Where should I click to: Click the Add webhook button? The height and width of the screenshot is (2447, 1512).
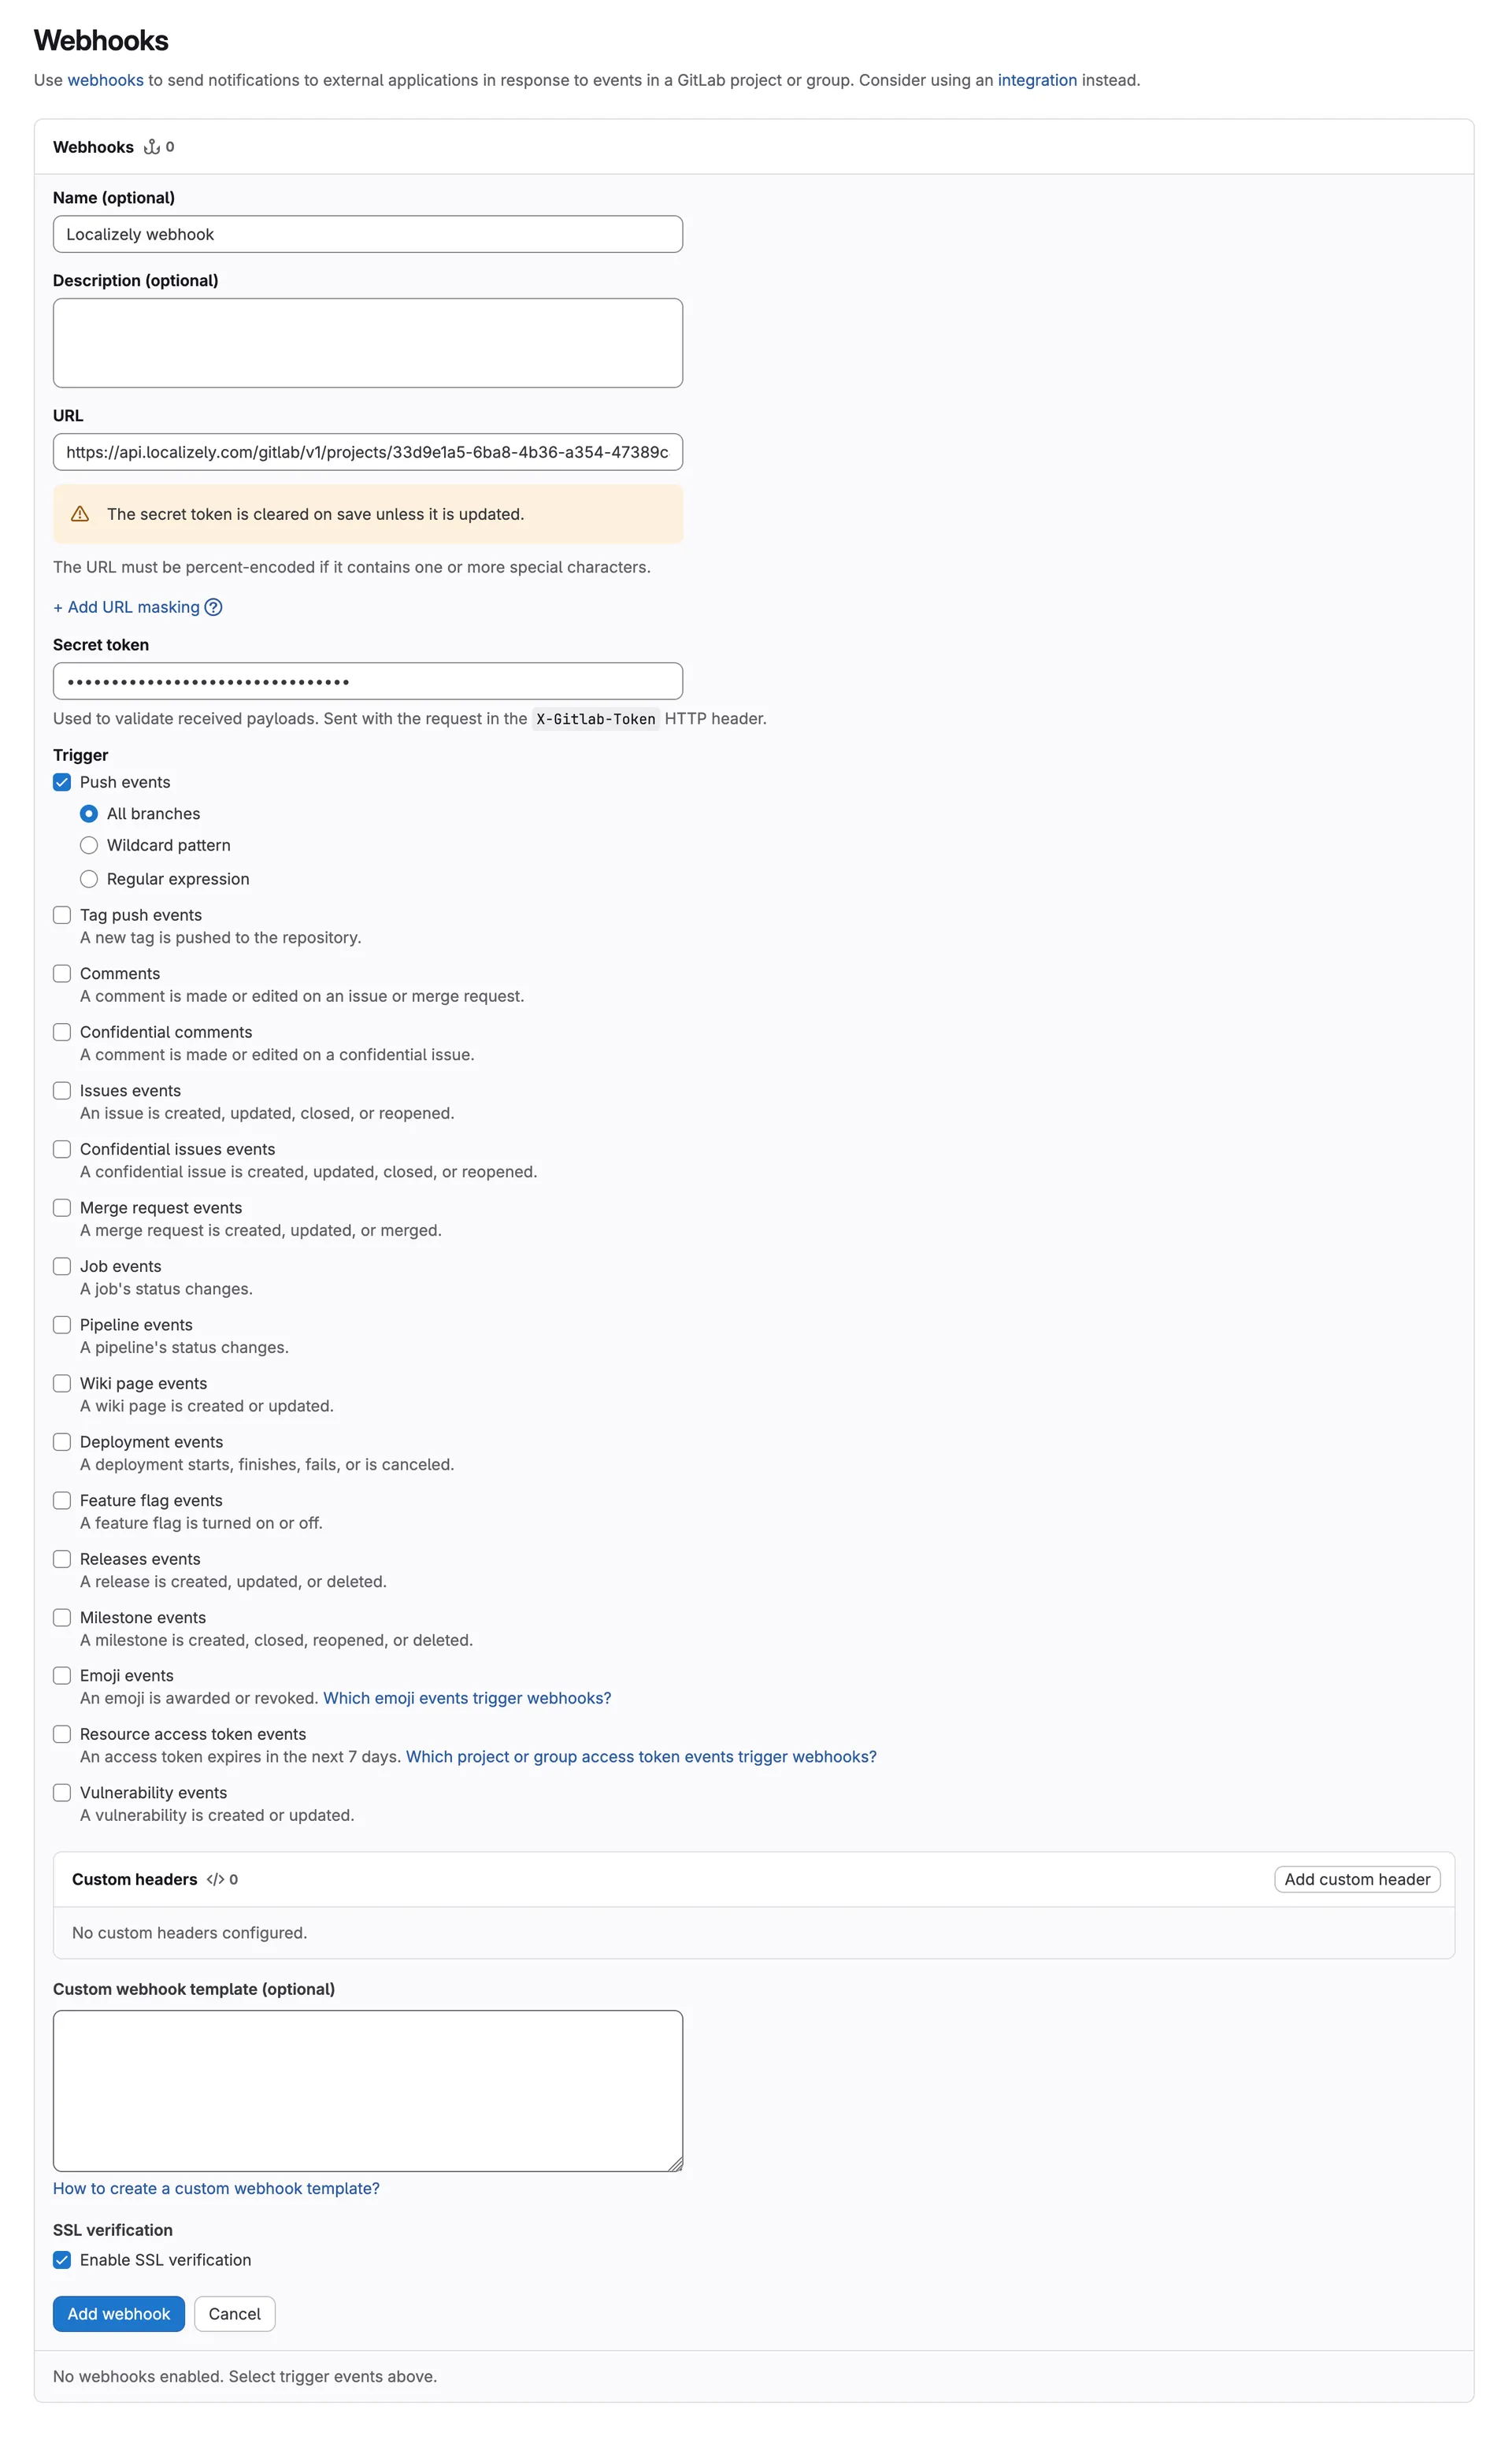[118, 2313]
